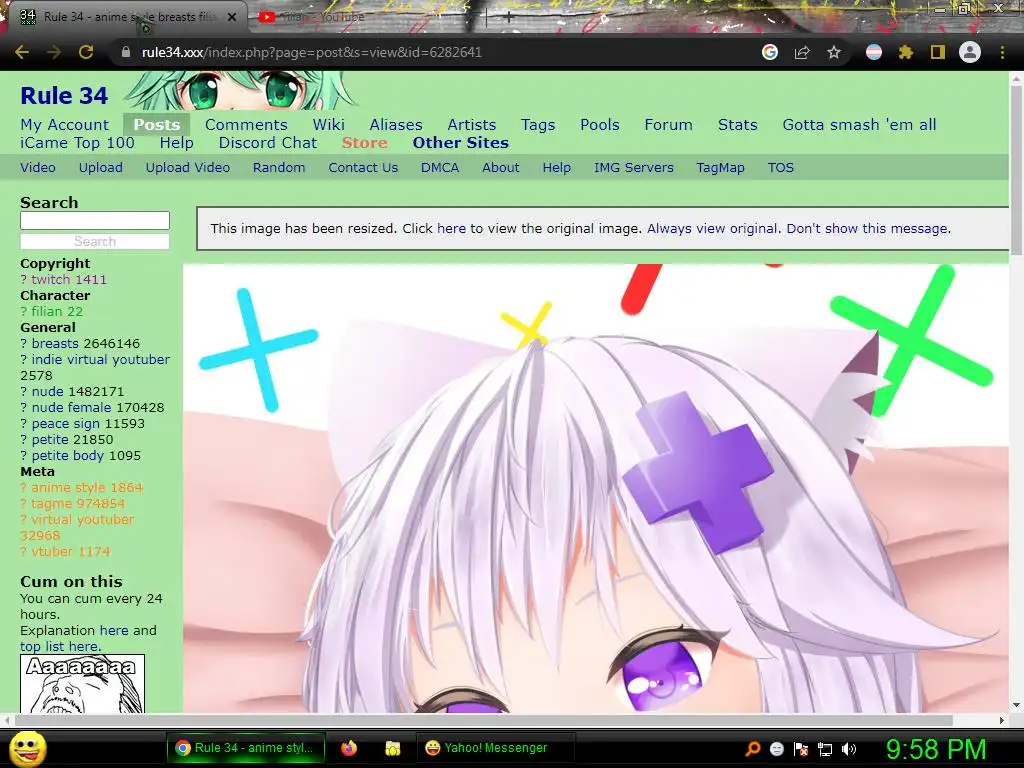The height and width of the screenshot is (768, 1024).
Task: Open Help in the top navigation
Action: [x=176, y=143]
